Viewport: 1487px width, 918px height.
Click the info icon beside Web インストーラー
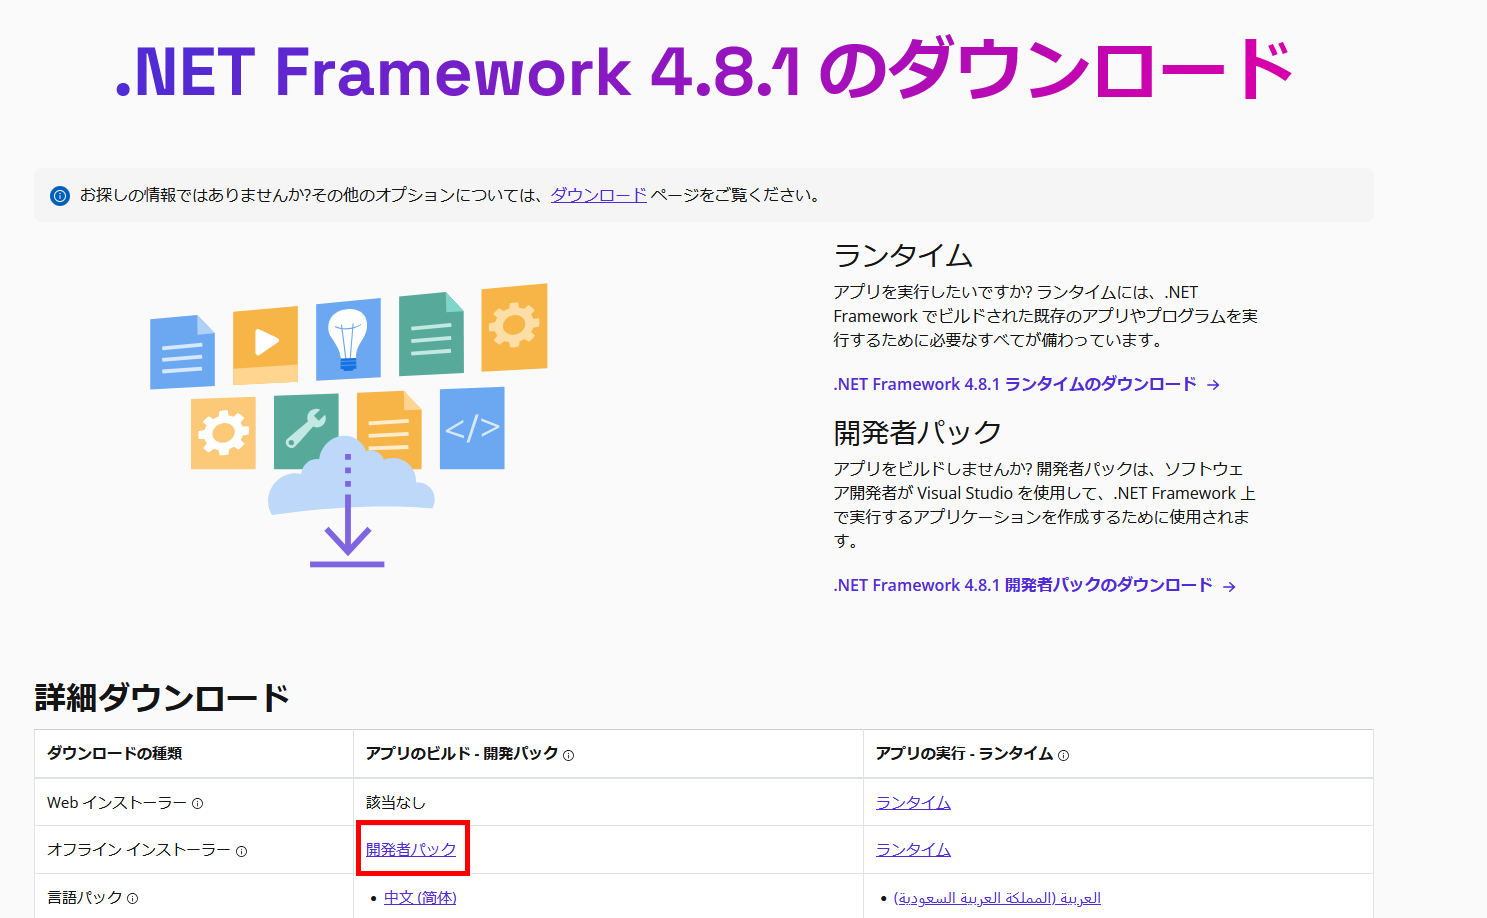[x=197, y=804]
